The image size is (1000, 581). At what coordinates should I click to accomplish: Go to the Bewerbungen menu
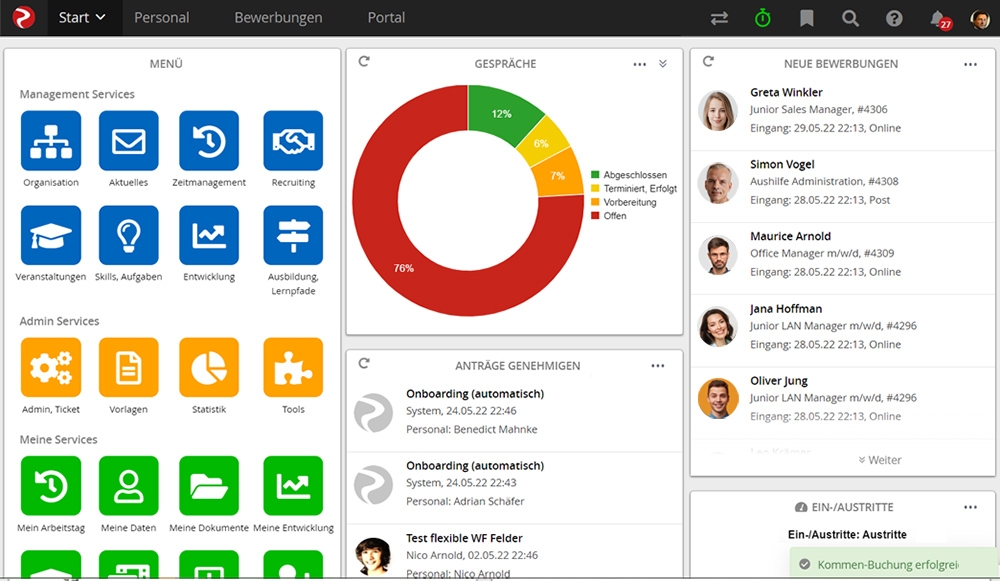click(278, 18)
